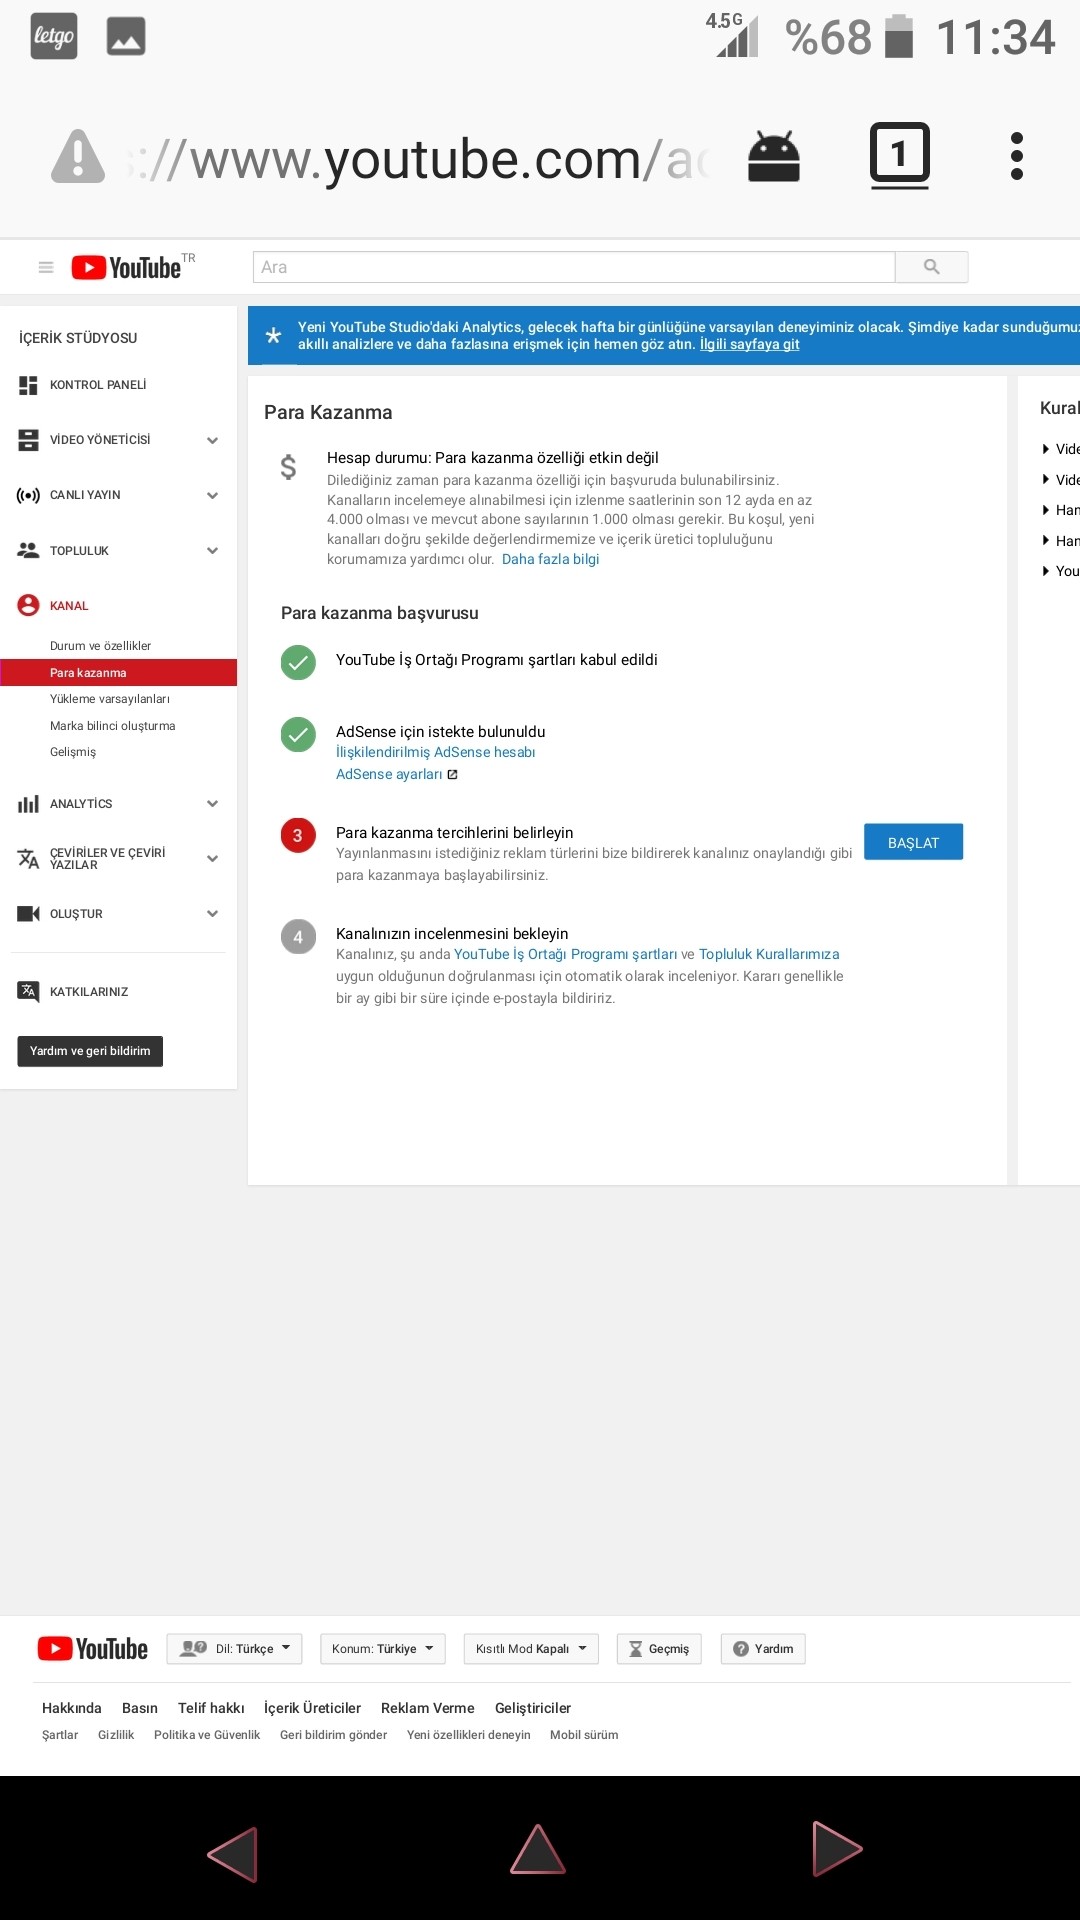Tap the letgo notification icon
The width and height of the screenshot is (1080, 1920).
click(x=54, y=37)
